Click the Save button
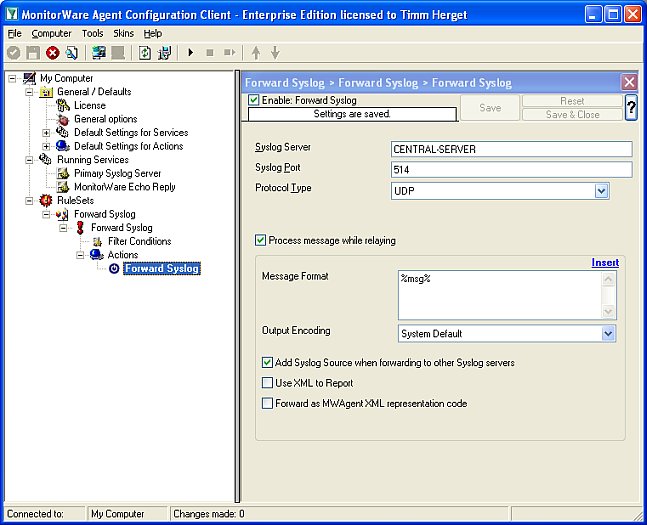Viewport: 647px width, 525px height. click(490, 108)
